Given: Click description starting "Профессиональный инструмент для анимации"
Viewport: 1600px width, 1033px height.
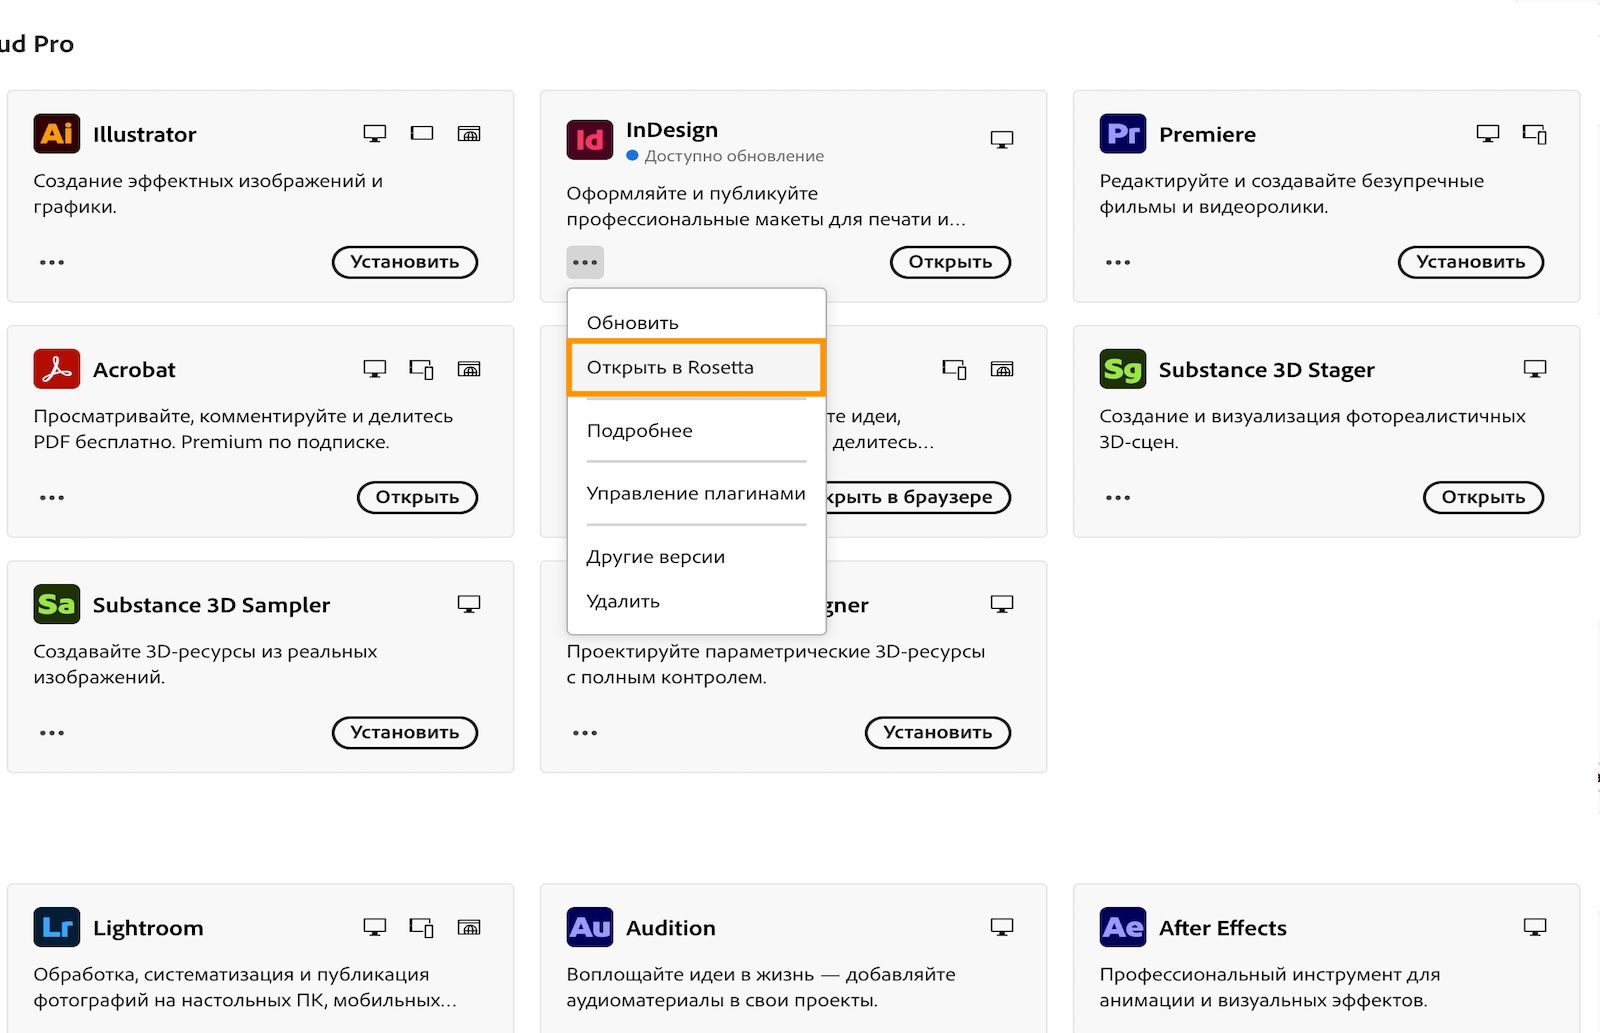Looking at the screenshot, I should [x=1270, y=987].
